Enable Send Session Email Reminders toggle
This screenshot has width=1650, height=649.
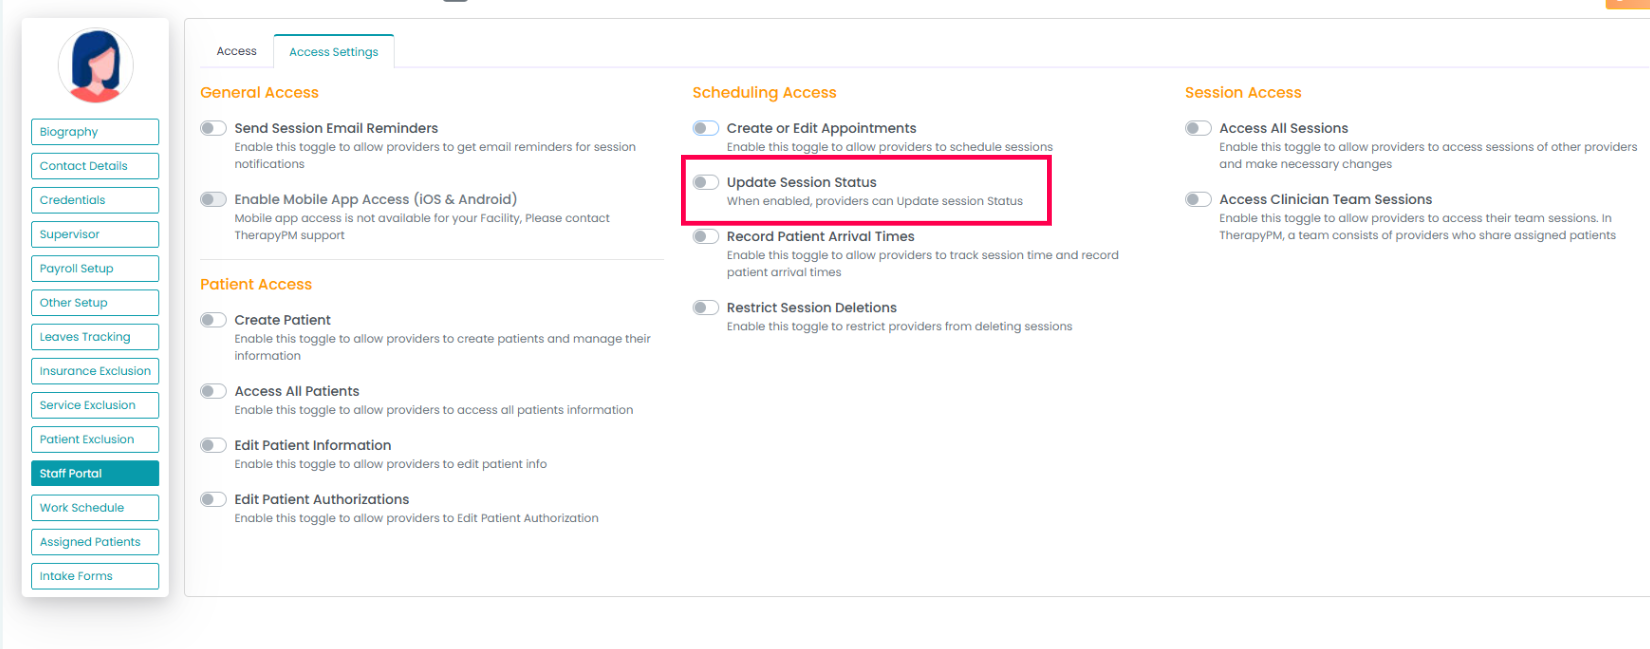coord(213,128)
